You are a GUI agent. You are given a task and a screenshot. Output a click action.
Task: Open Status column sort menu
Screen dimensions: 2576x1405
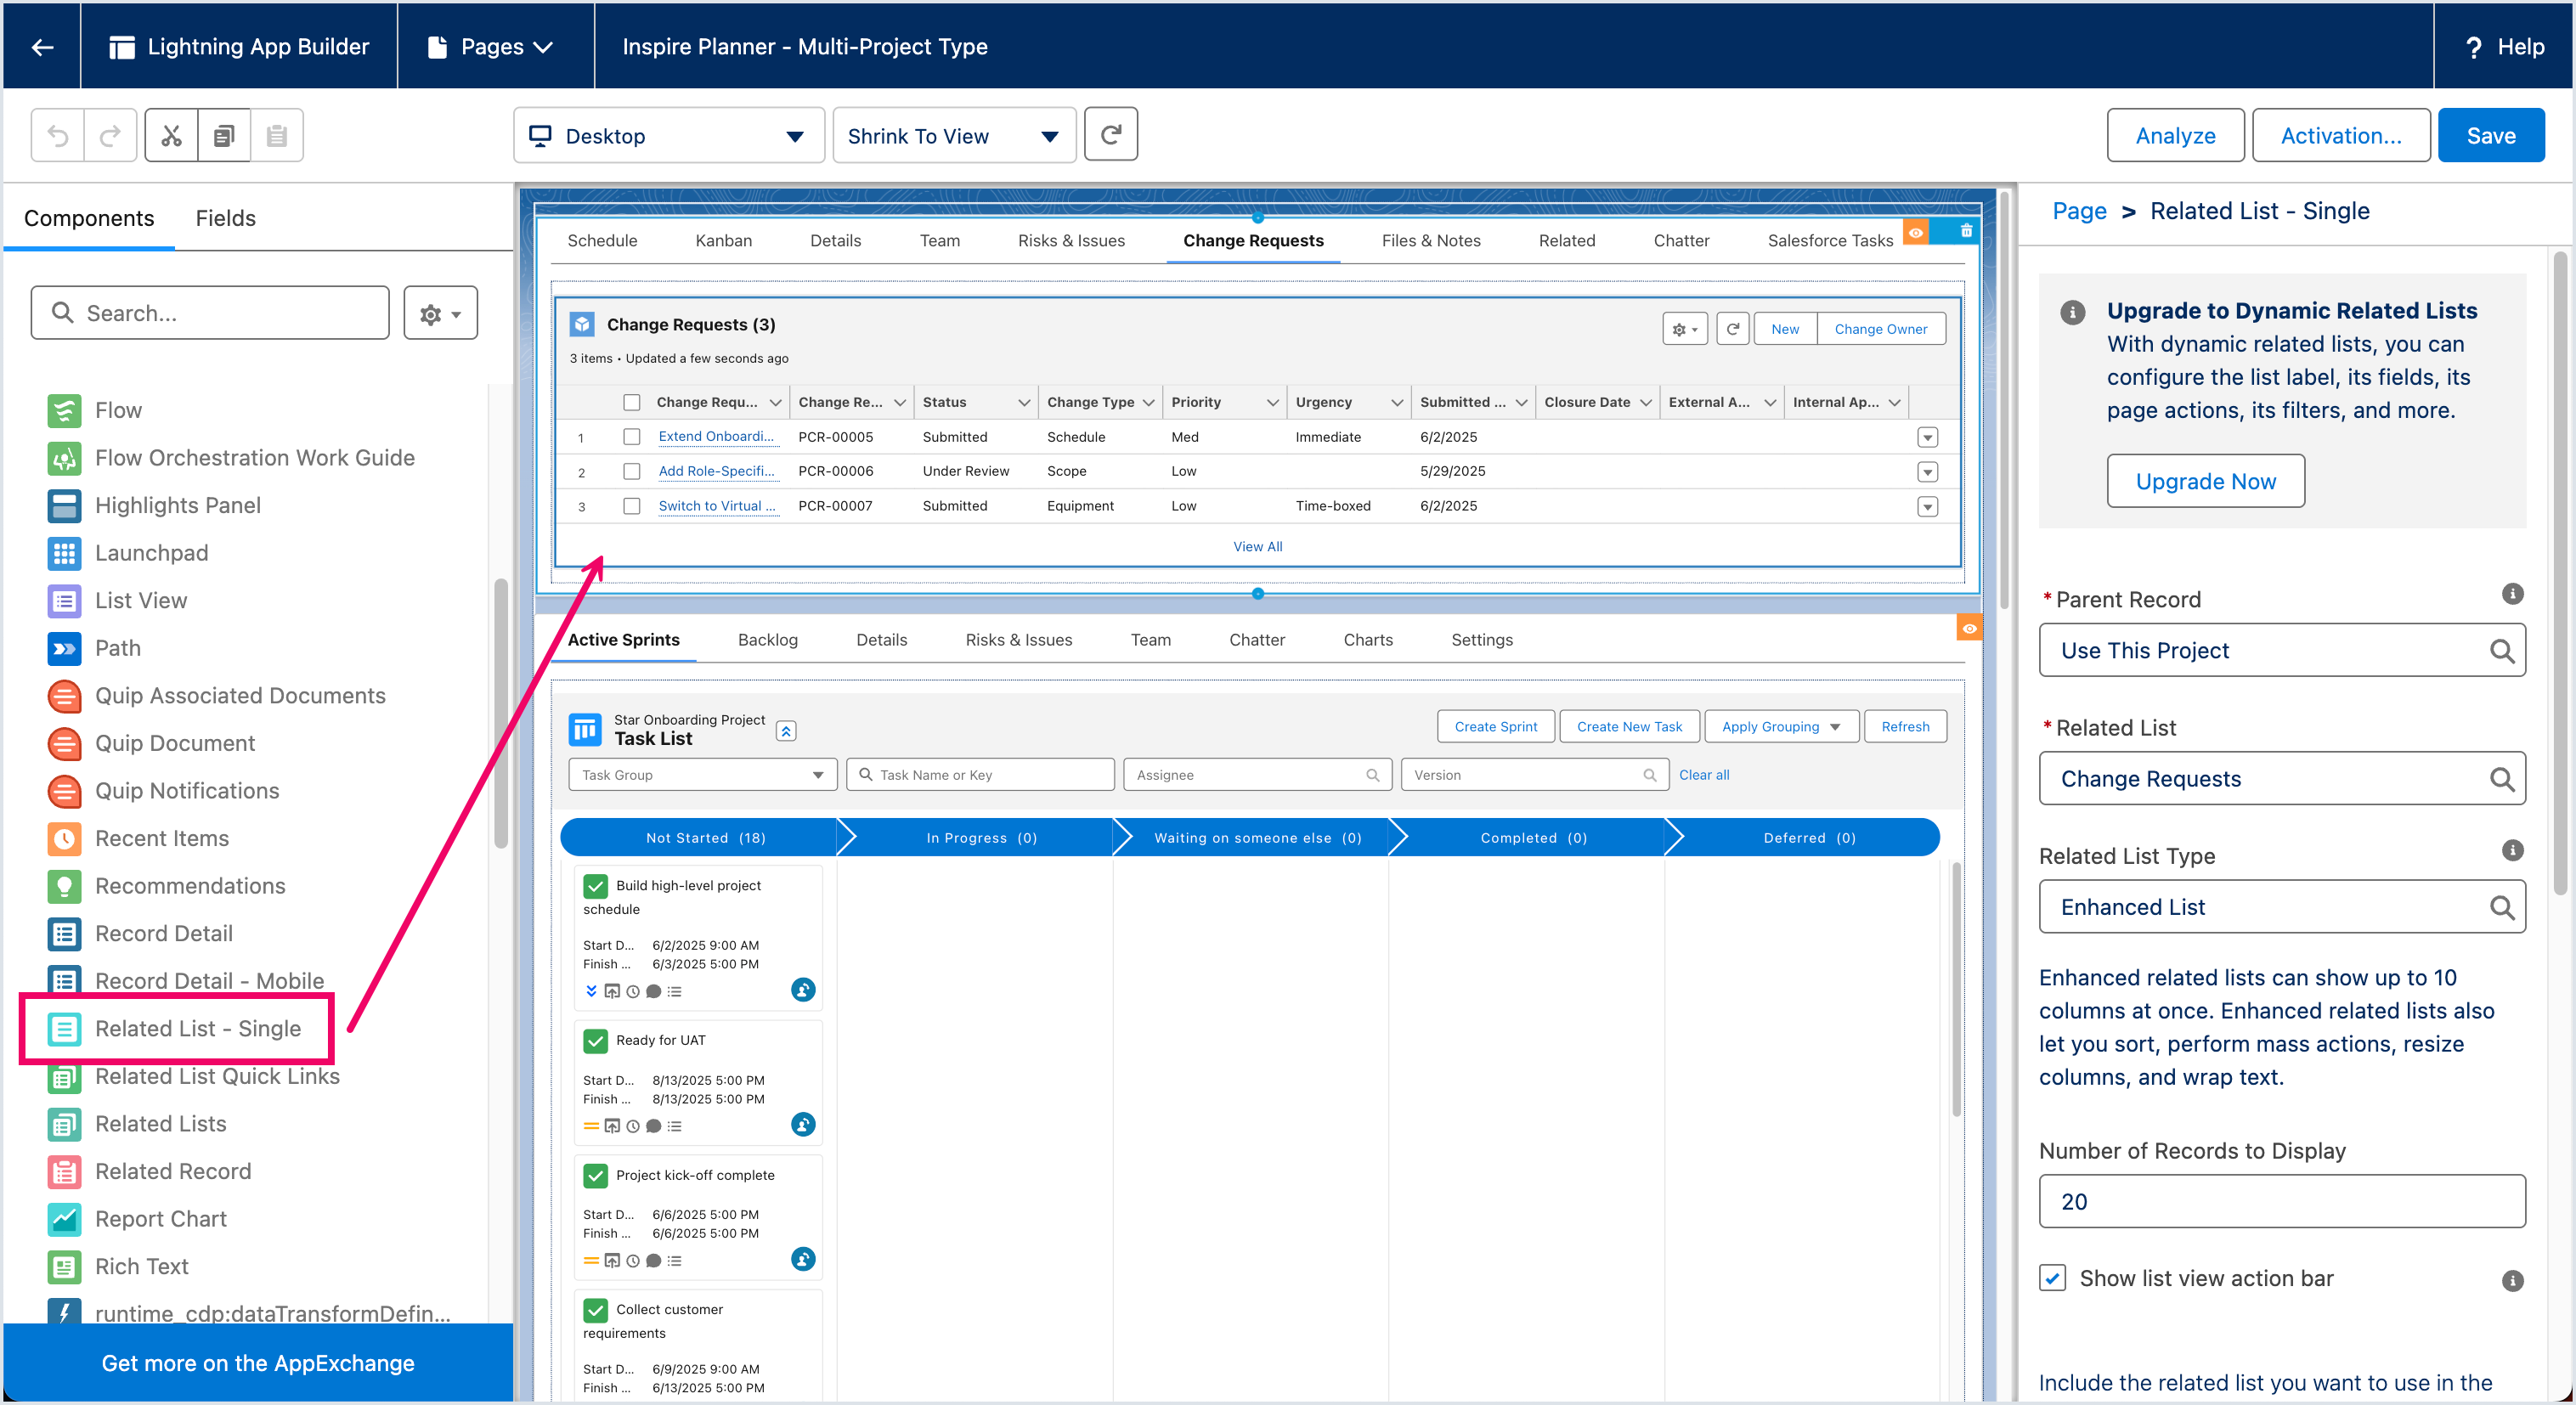pyautogui.click(x=1023, y=402)
